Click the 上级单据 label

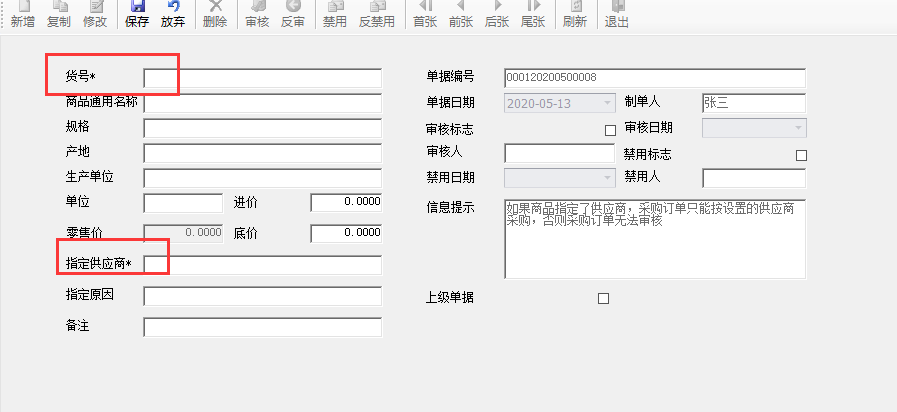point(450,298)
